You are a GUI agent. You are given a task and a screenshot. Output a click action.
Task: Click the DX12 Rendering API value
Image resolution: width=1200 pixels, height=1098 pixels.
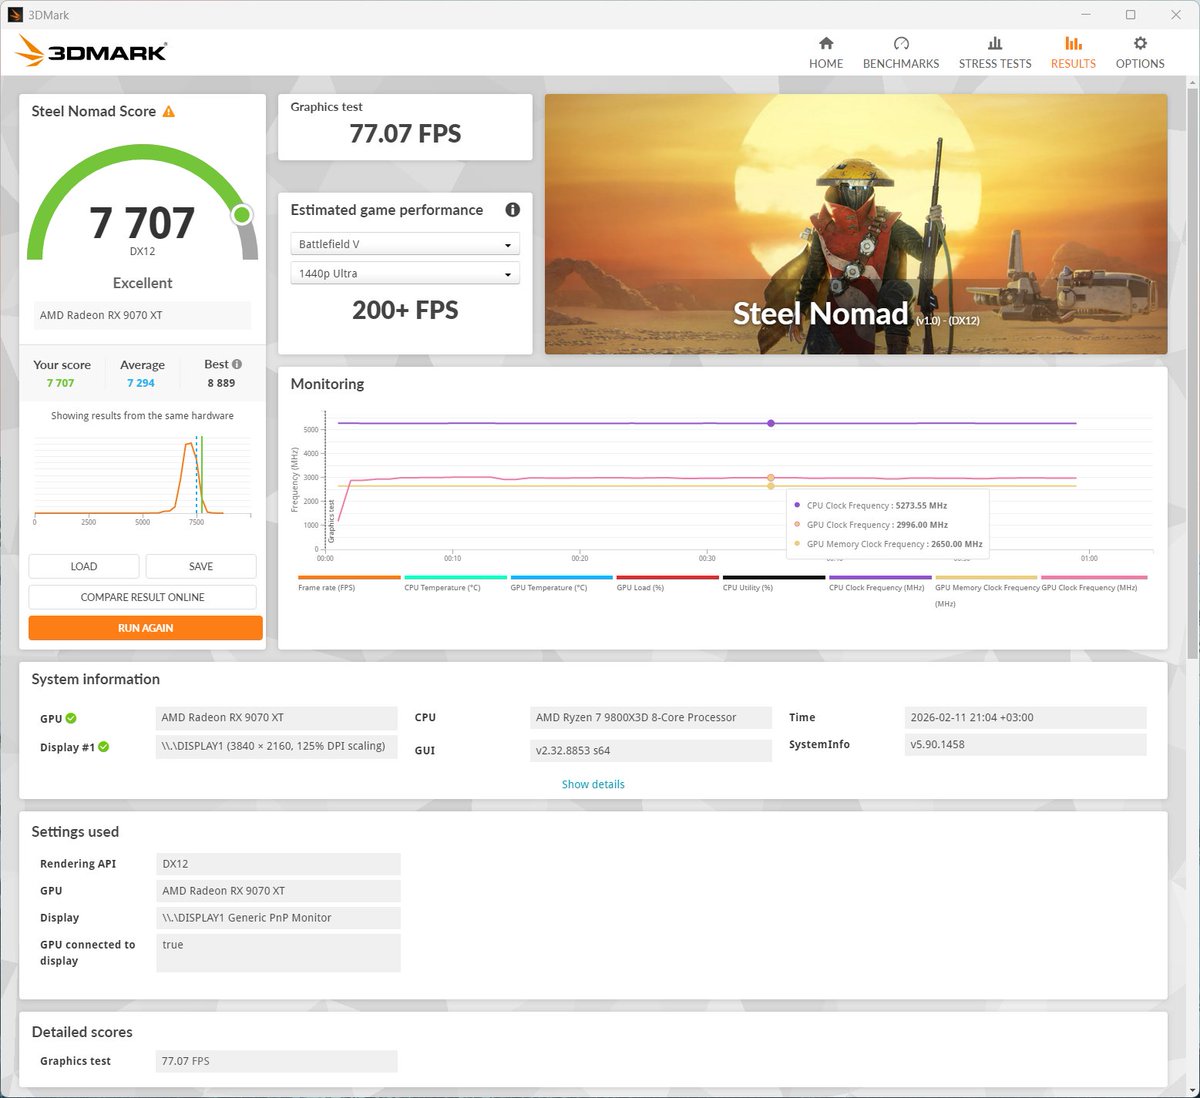[x=278, y=864]
